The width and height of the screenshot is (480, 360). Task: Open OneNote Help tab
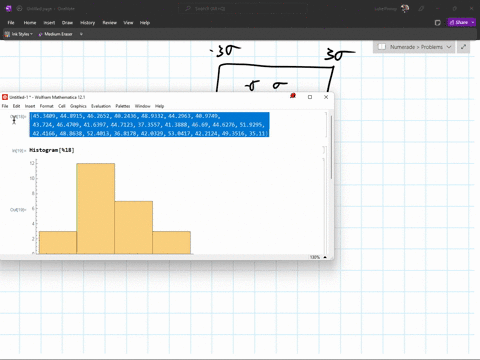coord(145,23)
